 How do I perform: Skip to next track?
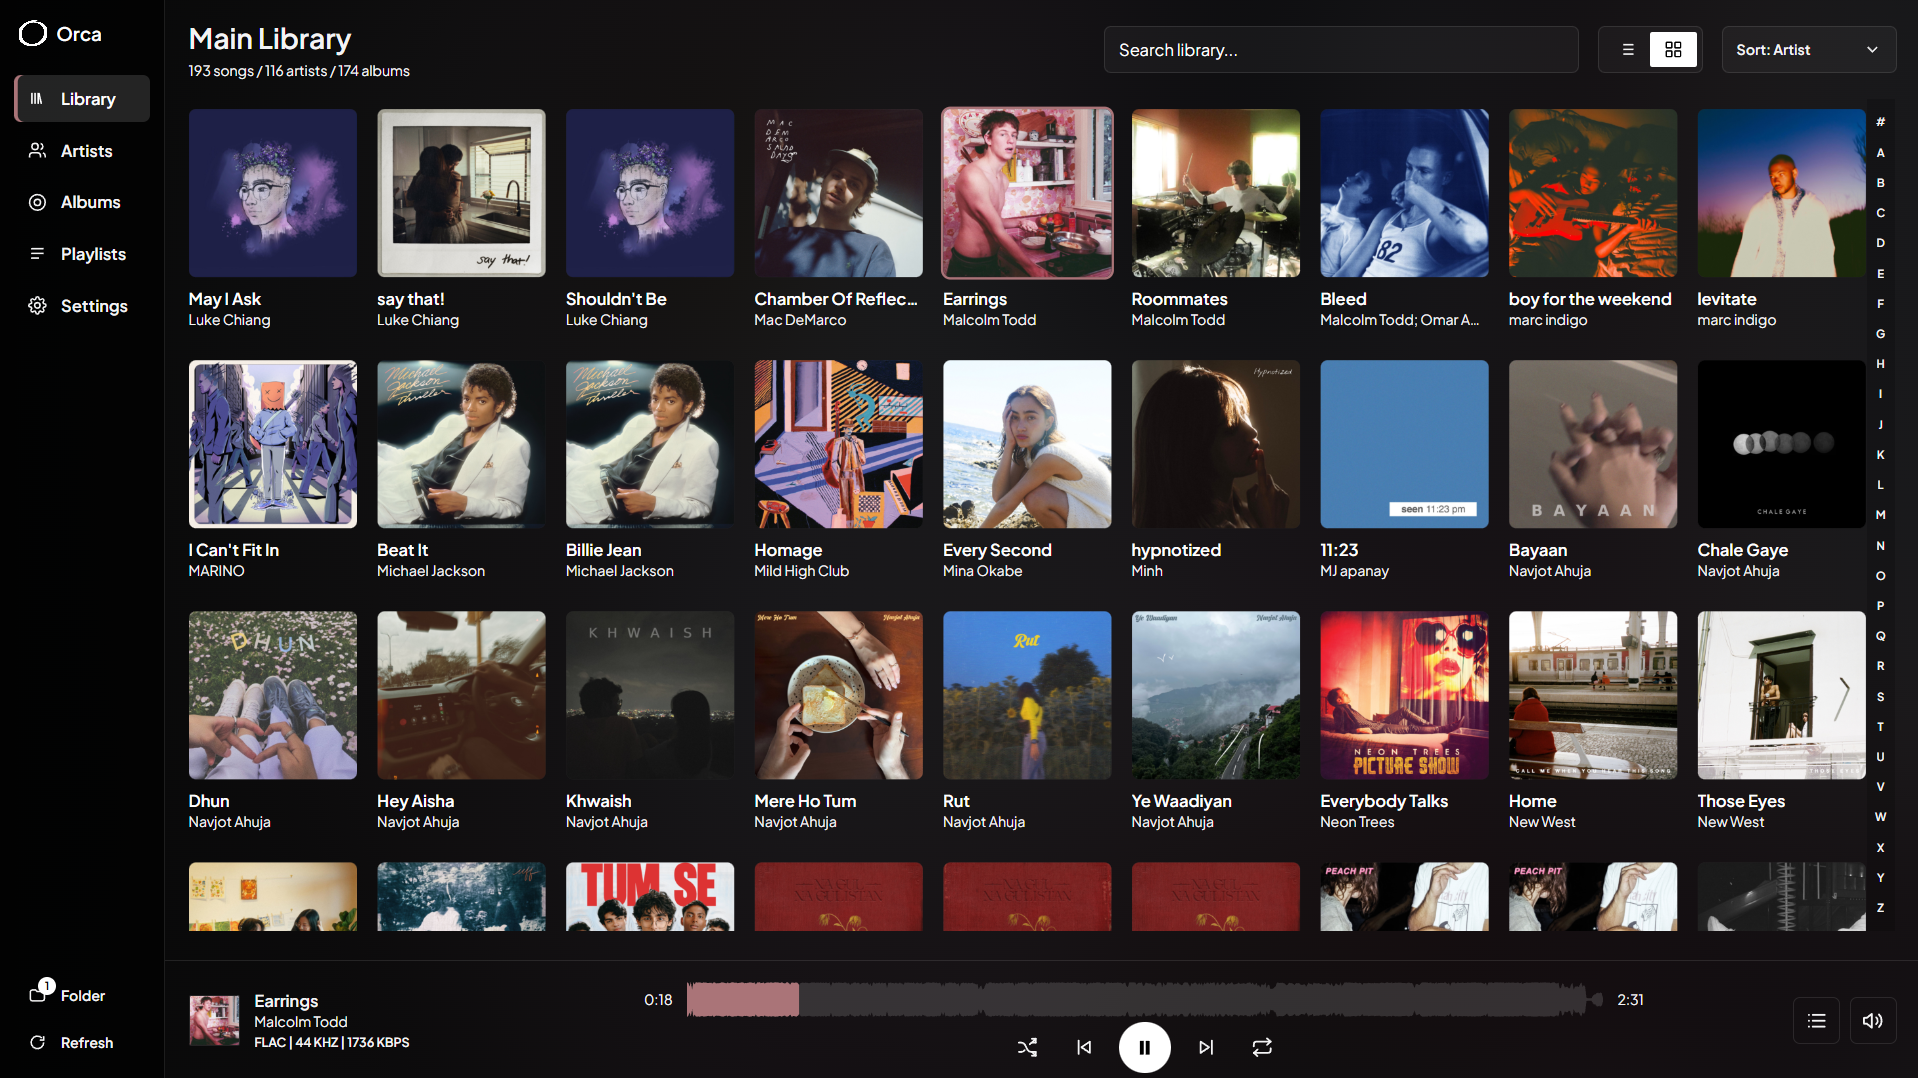[x=1206, y=1047]
